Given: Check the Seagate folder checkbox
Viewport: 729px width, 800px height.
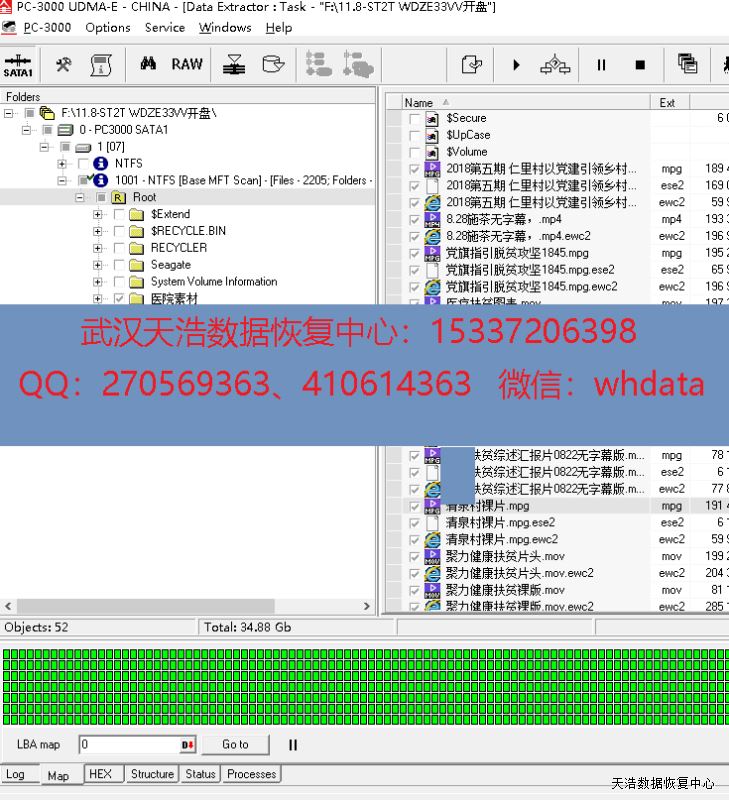Looking at the screenshot, I should tap(120, 265).
